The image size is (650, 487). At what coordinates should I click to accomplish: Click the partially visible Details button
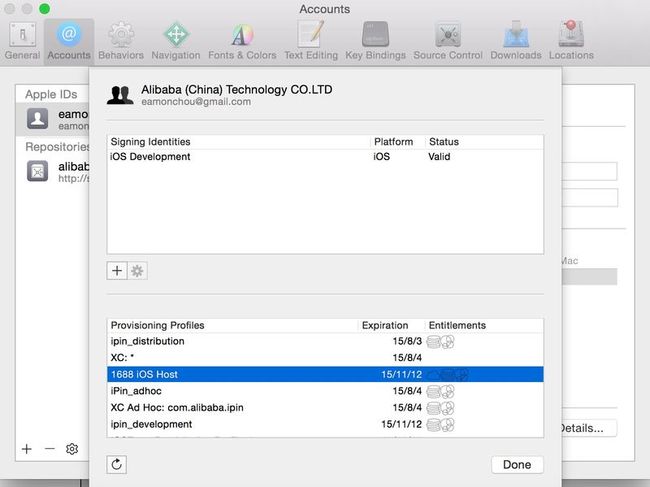pyautogui.click(x=589, y=428)
